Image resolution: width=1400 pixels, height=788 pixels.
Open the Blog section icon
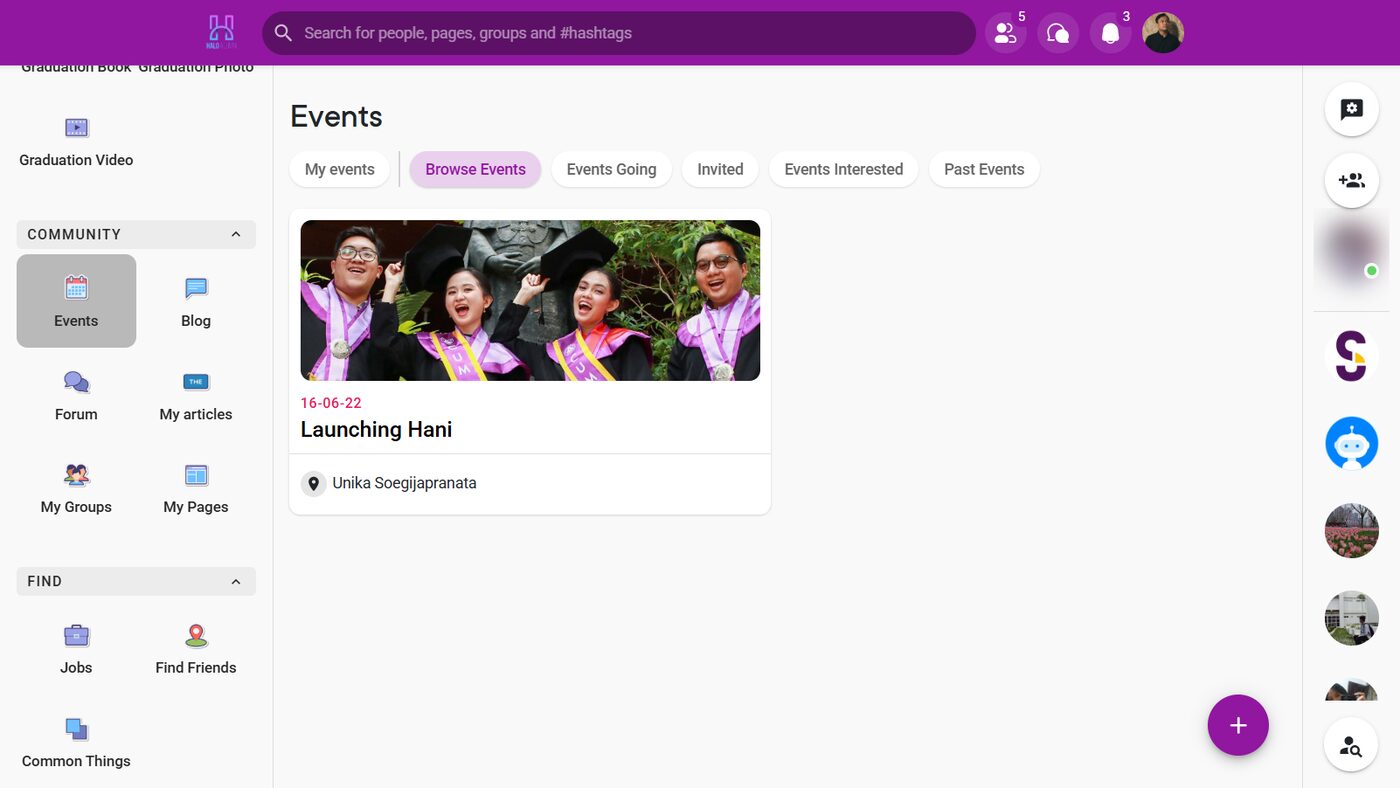pos(196,289)
